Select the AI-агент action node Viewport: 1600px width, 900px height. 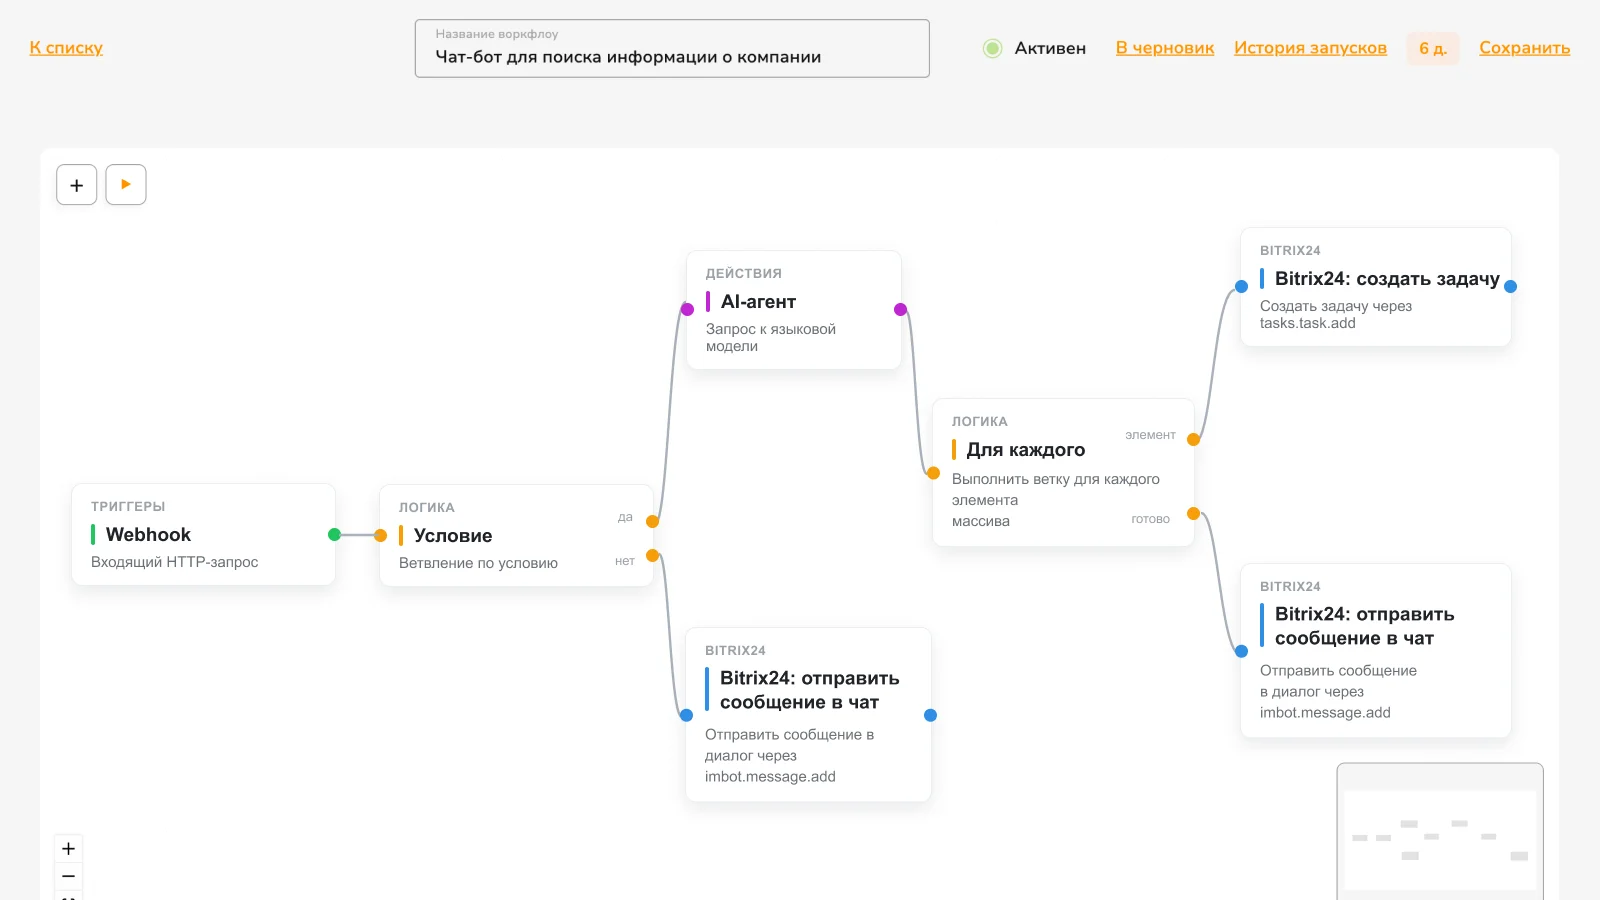click(x=794, y=310)
